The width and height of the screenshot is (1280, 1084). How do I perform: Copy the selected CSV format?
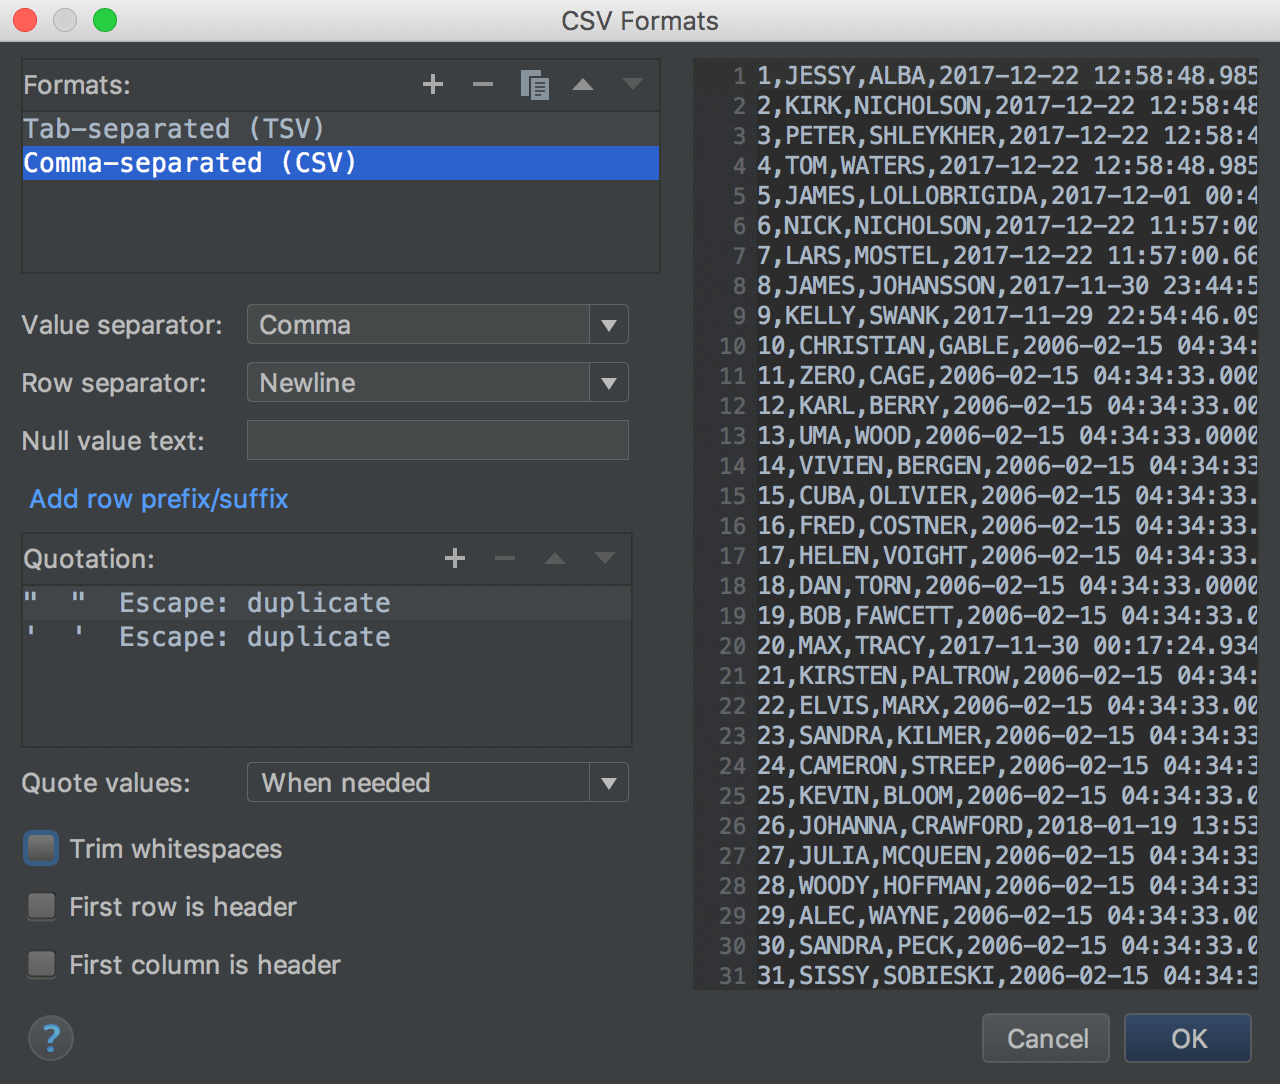tap(534, 85)
